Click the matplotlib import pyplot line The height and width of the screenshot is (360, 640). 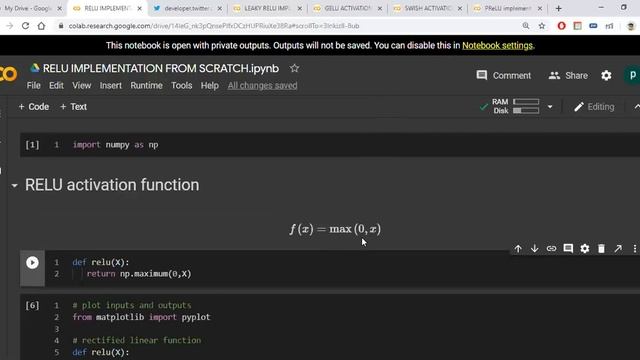click(141, 317)
